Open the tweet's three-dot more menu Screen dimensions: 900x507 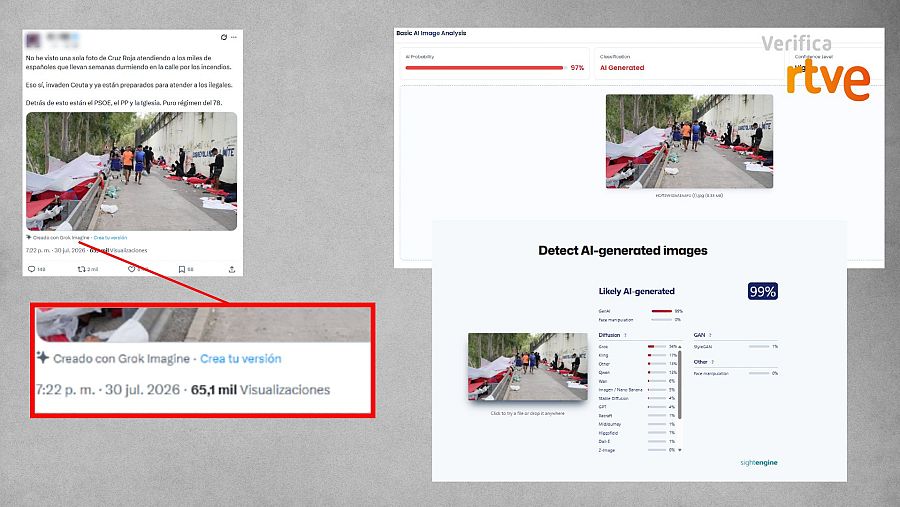point(234,37)
